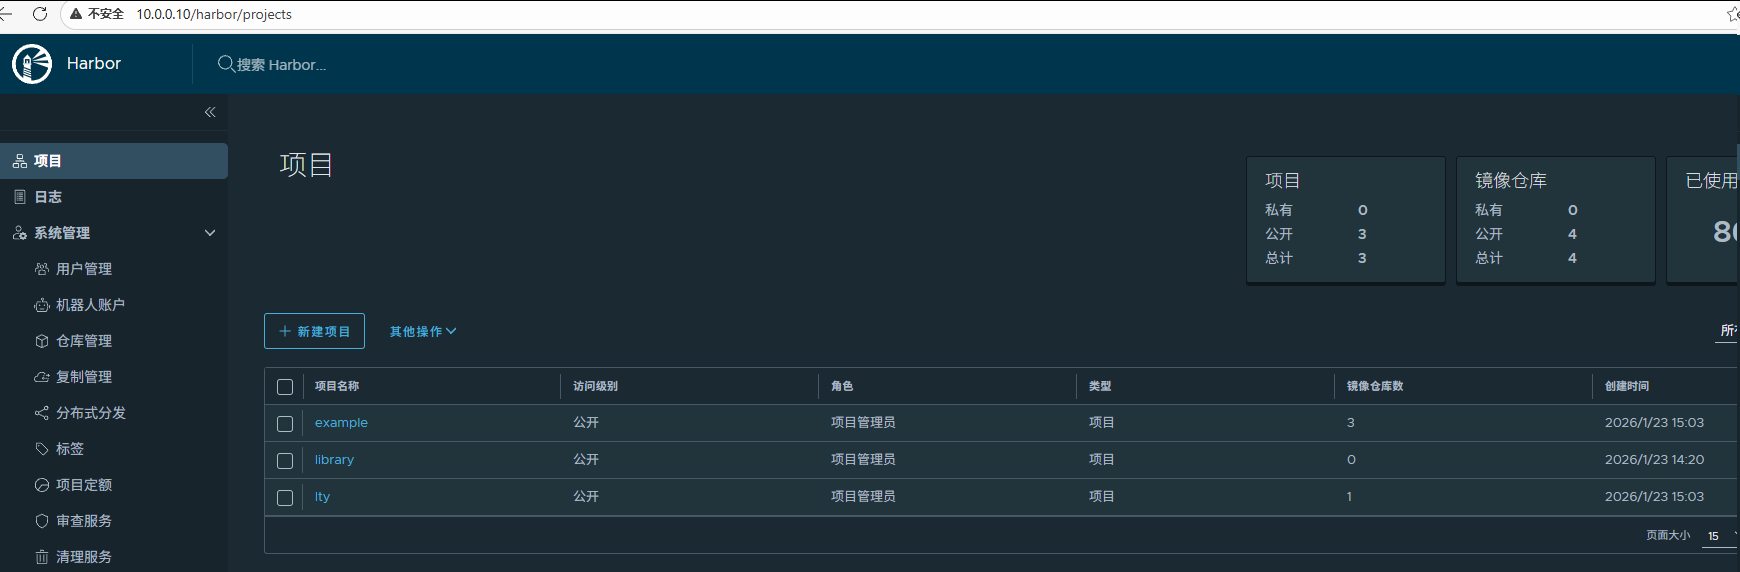This screenshot has height=572, width=1740.
Task: Click the Harbor lighthouse logo icon
Action: pos(32,64)
